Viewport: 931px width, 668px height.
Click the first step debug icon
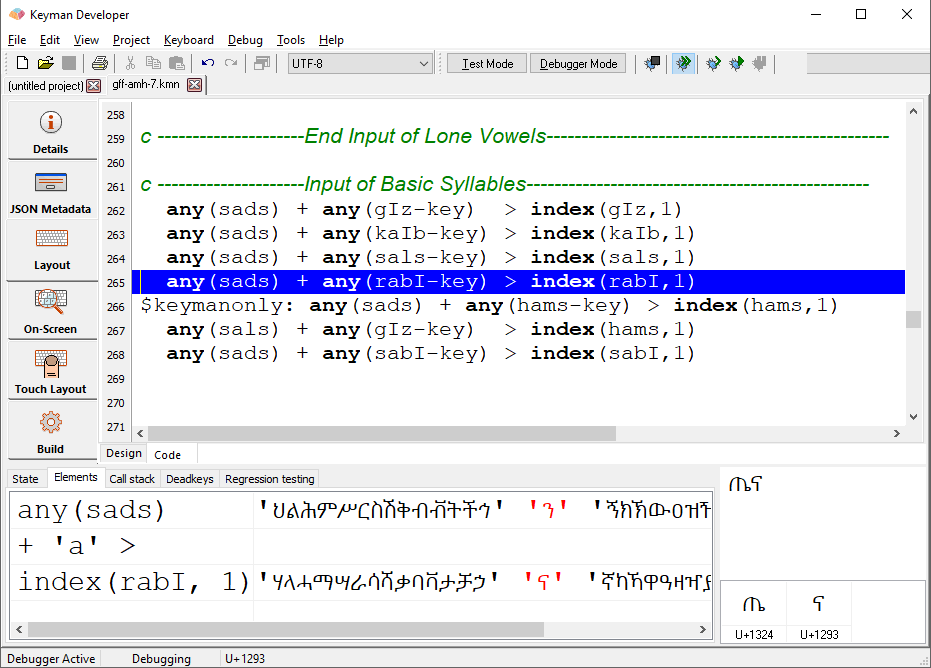[713, 63]
